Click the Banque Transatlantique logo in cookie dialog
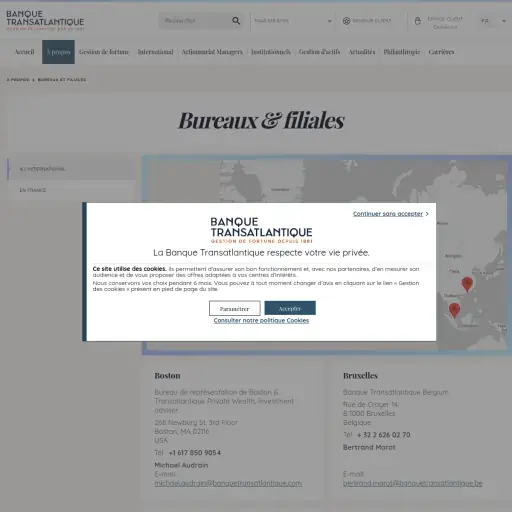512x512 pixels. [261, 230]
